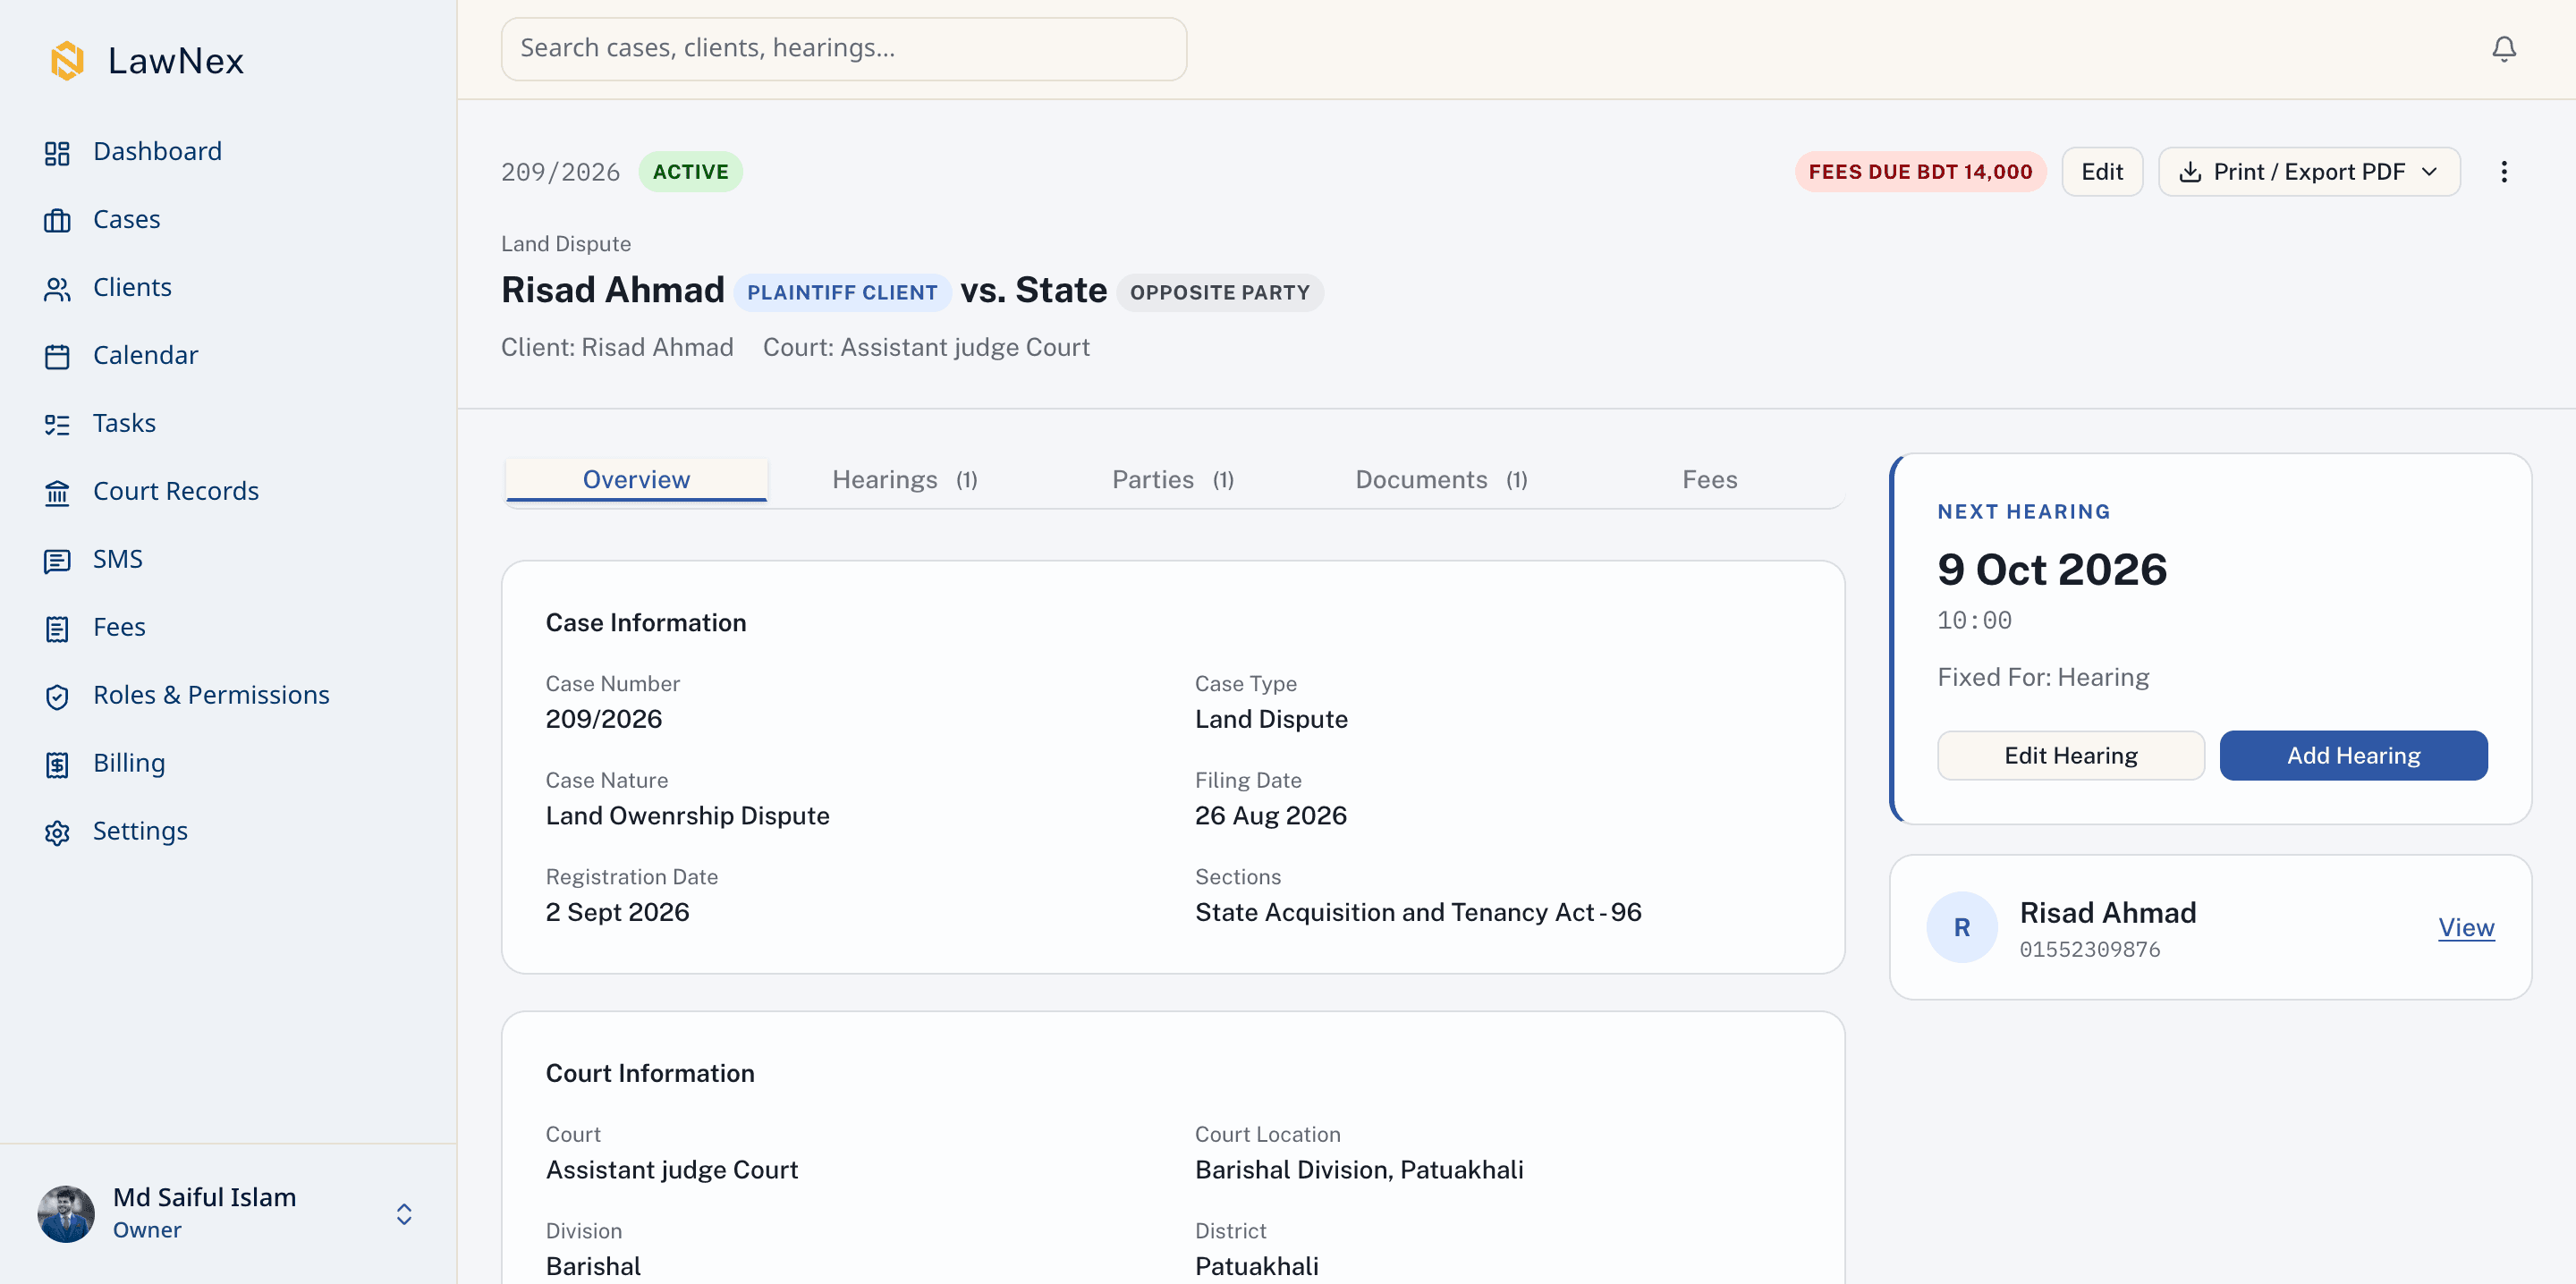Click the Edit case button
Screen dimensions: 2576x1284
2101,172
